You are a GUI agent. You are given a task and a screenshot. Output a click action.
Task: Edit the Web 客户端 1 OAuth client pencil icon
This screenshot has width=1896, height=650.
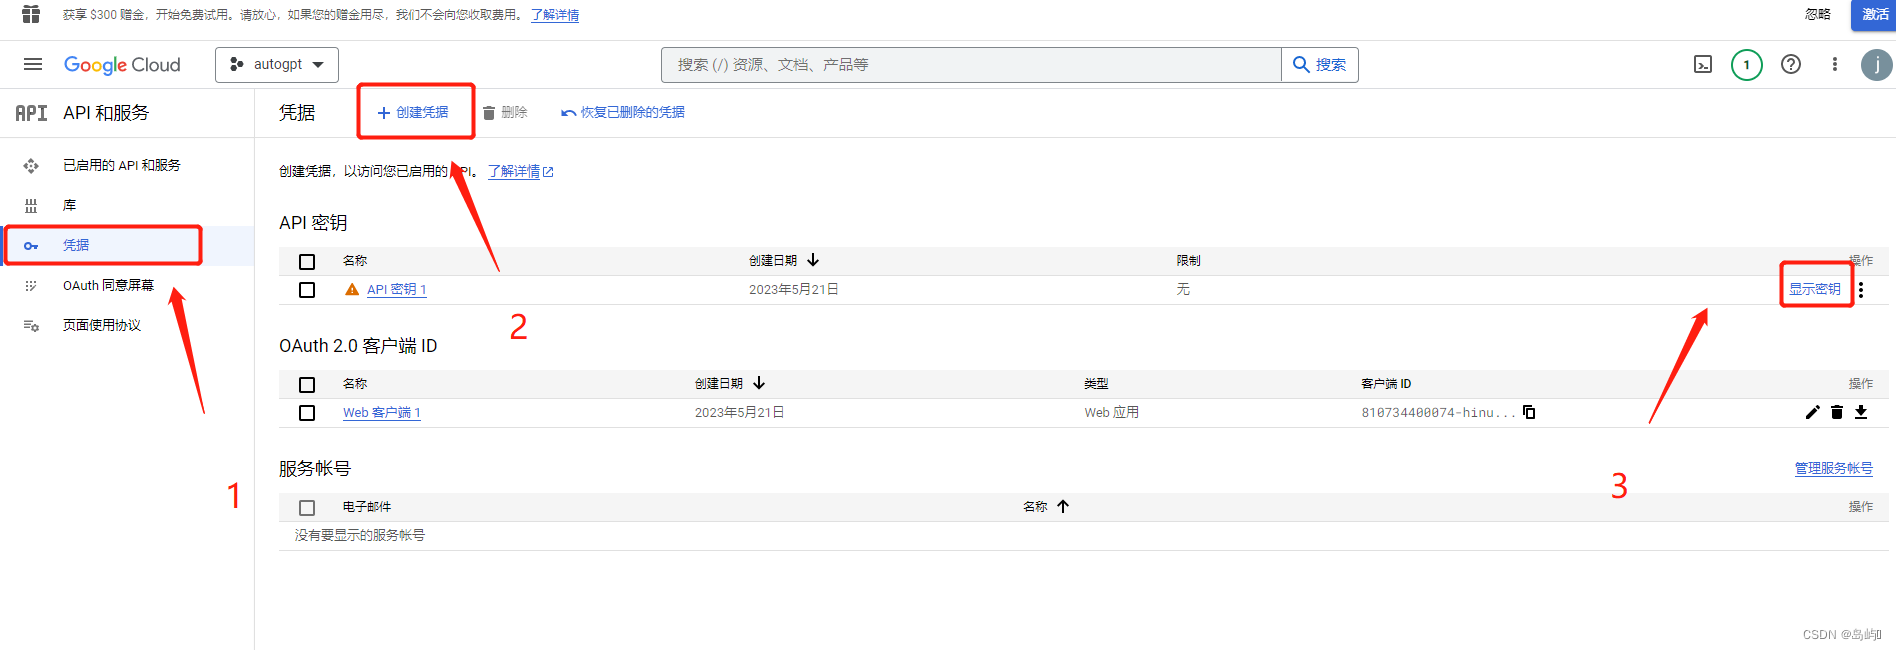click(x=1812, y=412)
